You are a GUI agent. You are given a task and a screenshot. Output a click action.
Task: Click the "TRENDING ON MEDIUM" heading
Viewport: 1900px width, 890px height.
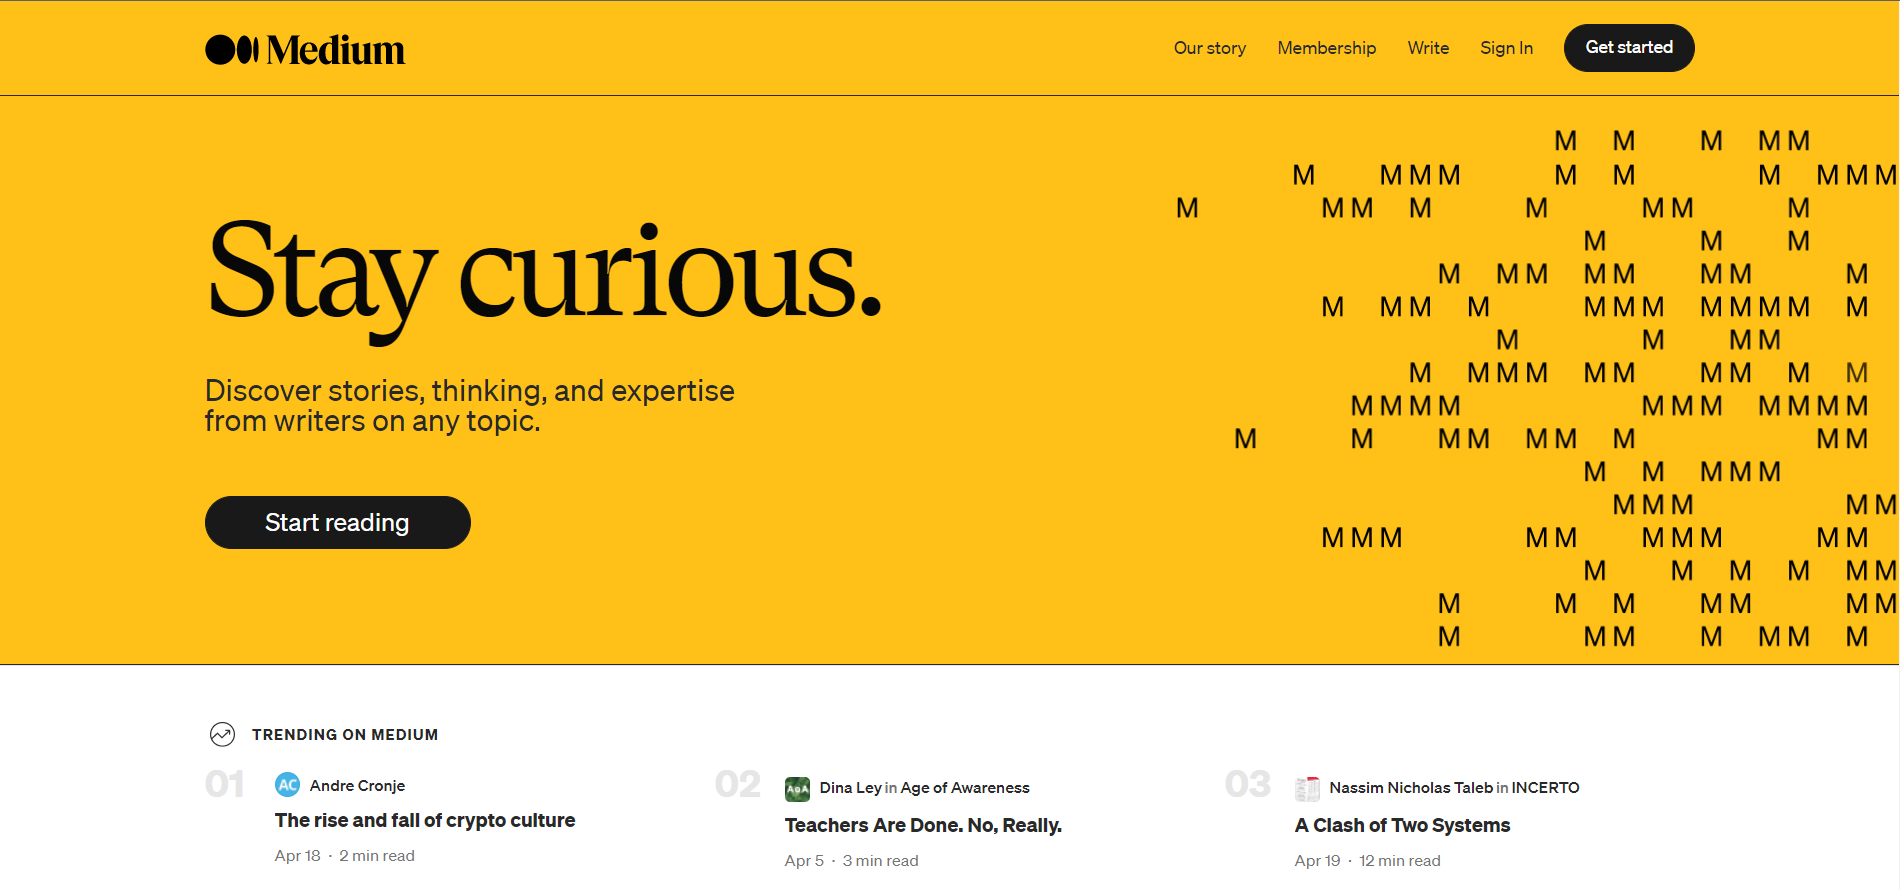coord(345,734)
